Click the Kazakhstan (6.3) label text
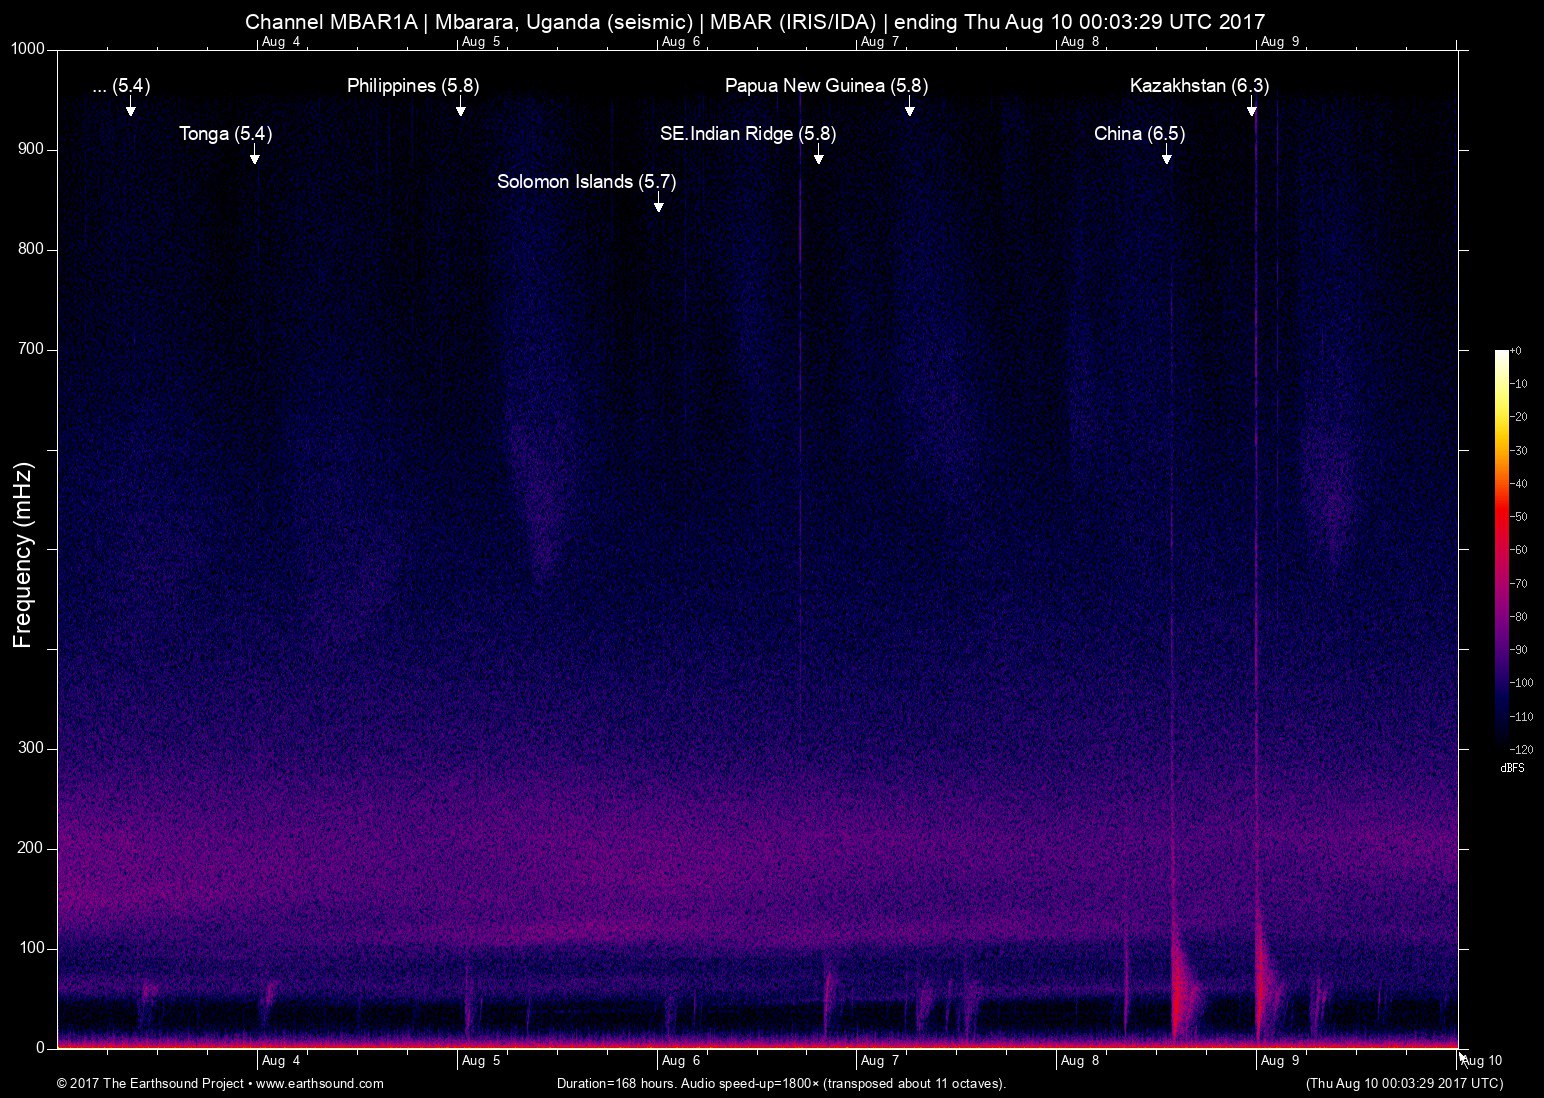 [1199, 86]
